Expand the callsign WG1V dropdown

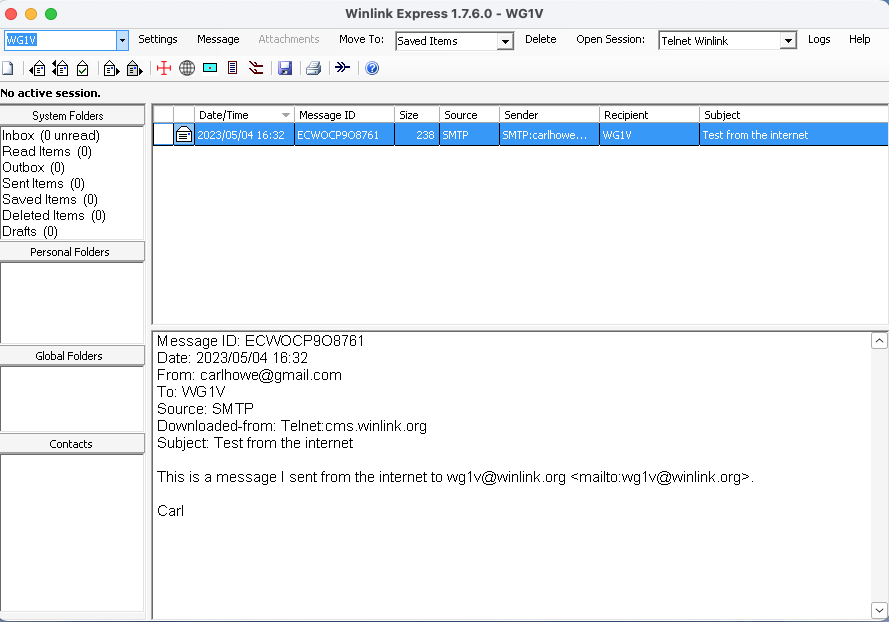[x=122, y=41]
